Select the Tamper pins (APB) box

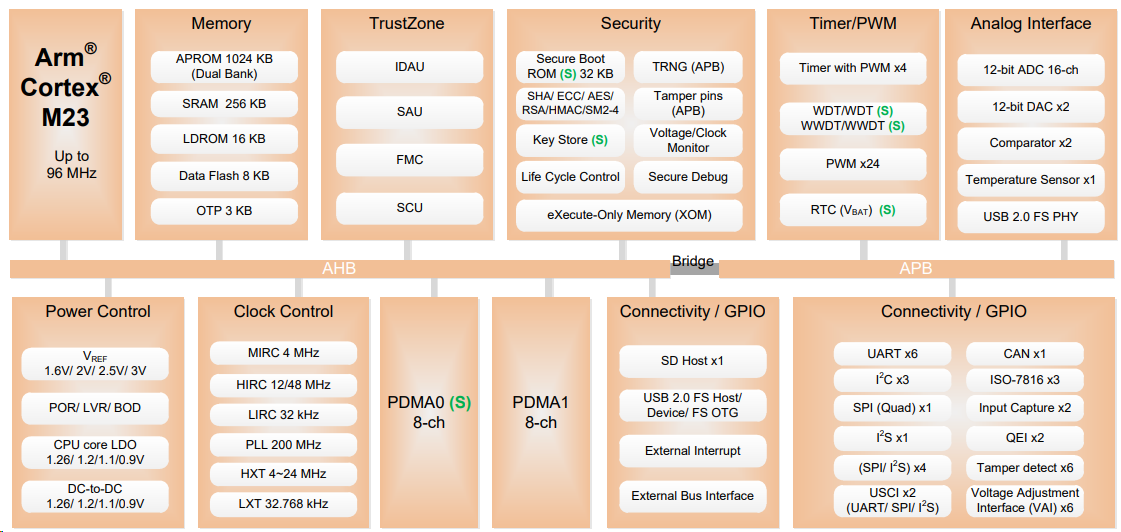[x=688, y=103]
